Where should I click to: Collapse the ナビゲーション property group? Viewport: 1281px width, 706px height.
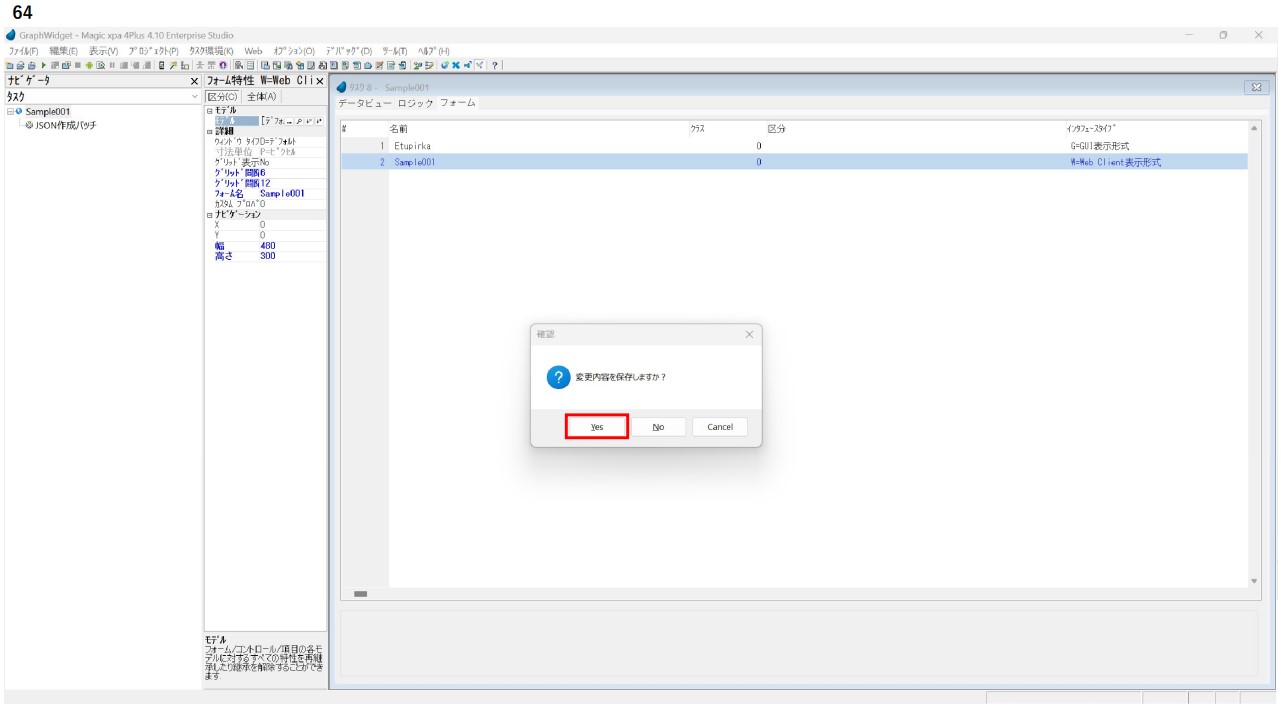(209, 215)
